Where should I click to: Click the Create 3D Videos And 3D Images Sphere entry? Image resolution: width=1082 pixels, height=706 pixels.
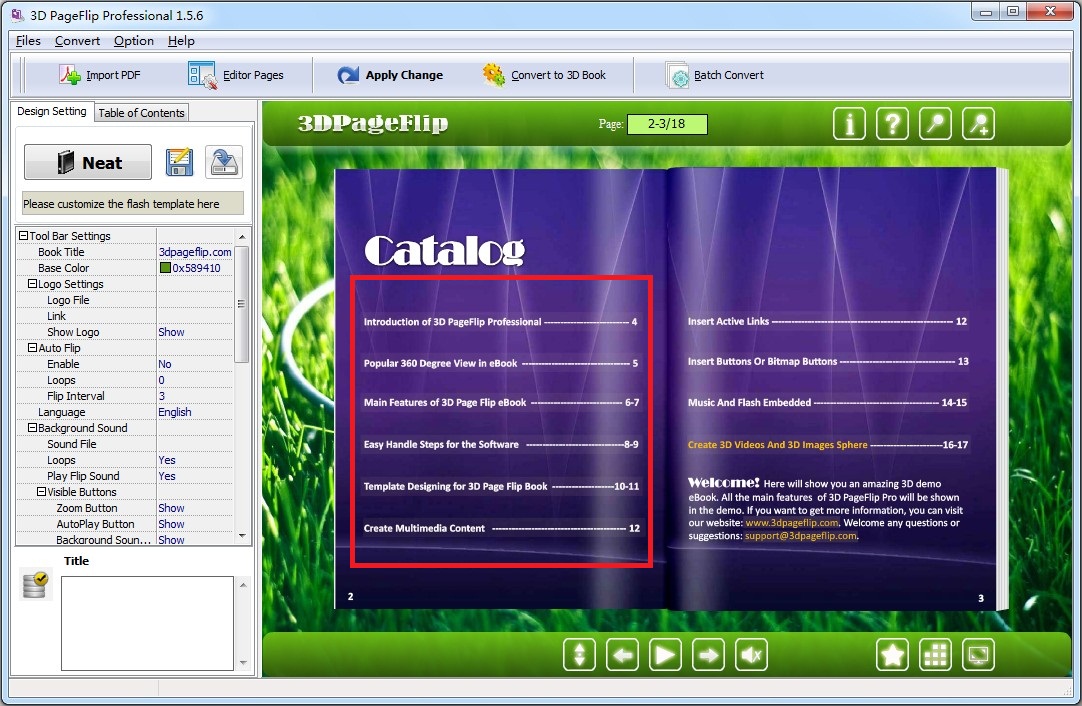point(827,444)
